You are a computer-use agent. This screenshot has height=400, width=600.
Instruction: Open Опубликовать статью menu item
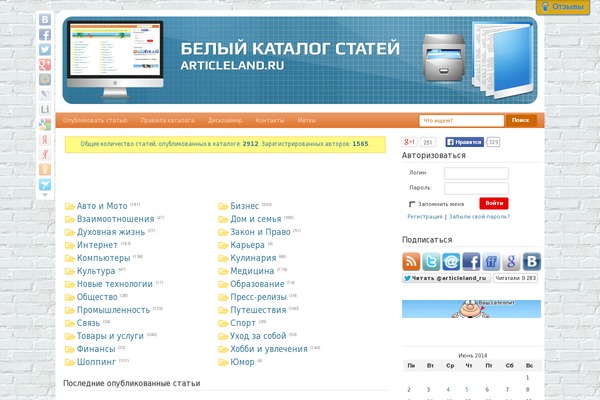coord(95,120)
